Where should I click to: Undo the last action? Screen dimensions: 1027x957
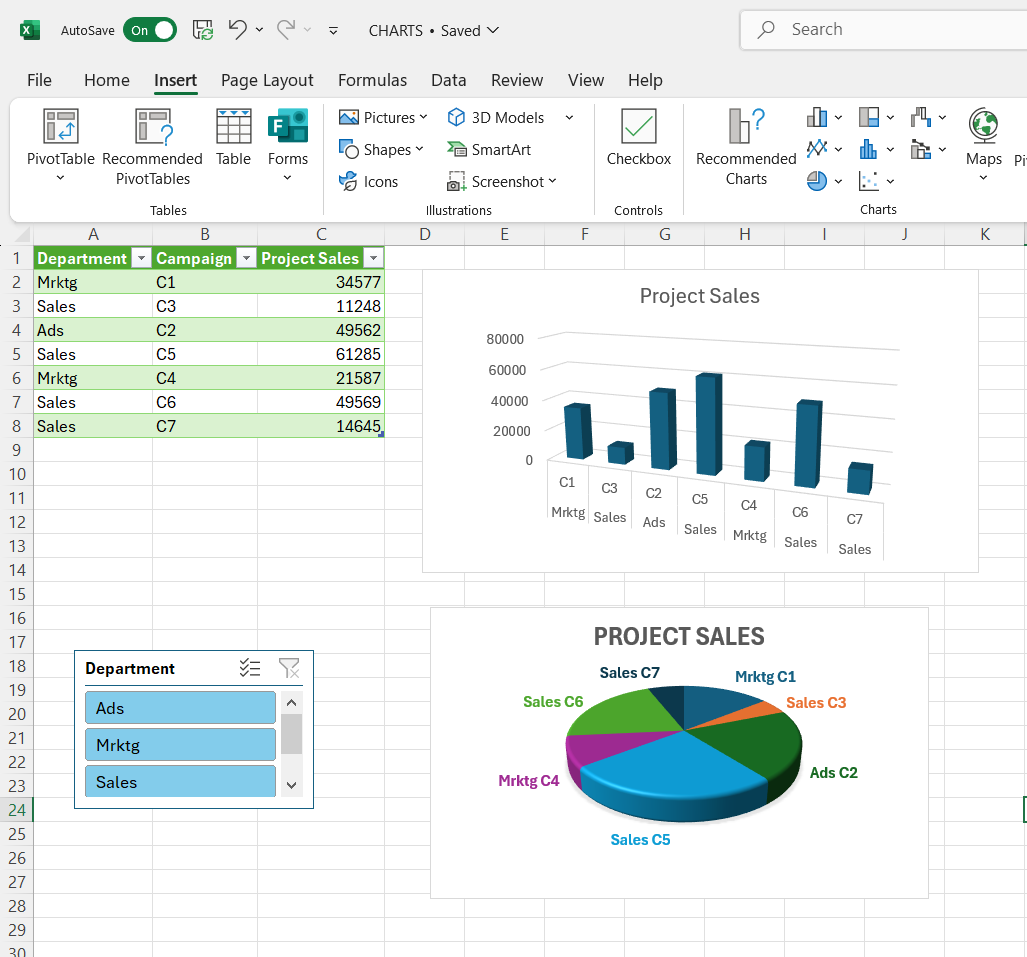tap(237, 29)
